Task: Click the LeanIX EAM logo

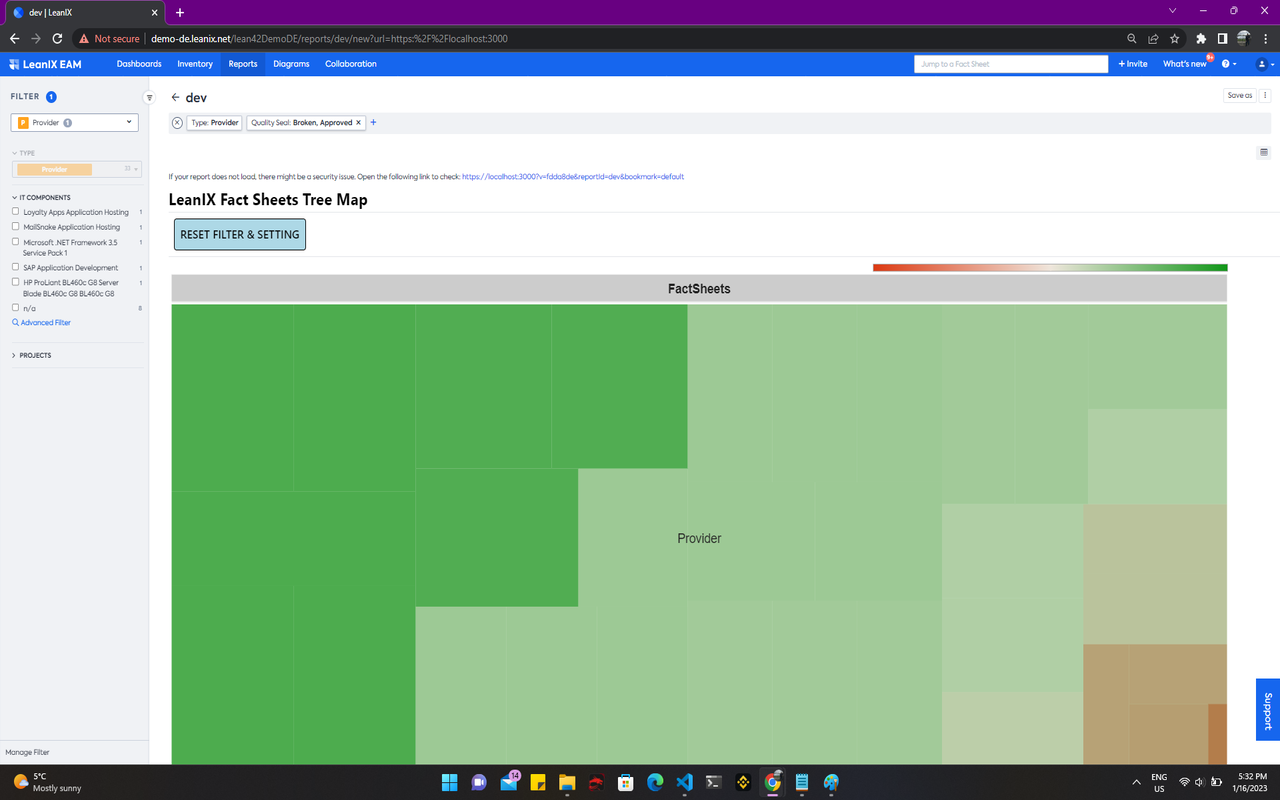Action: (x=45, y=64)
